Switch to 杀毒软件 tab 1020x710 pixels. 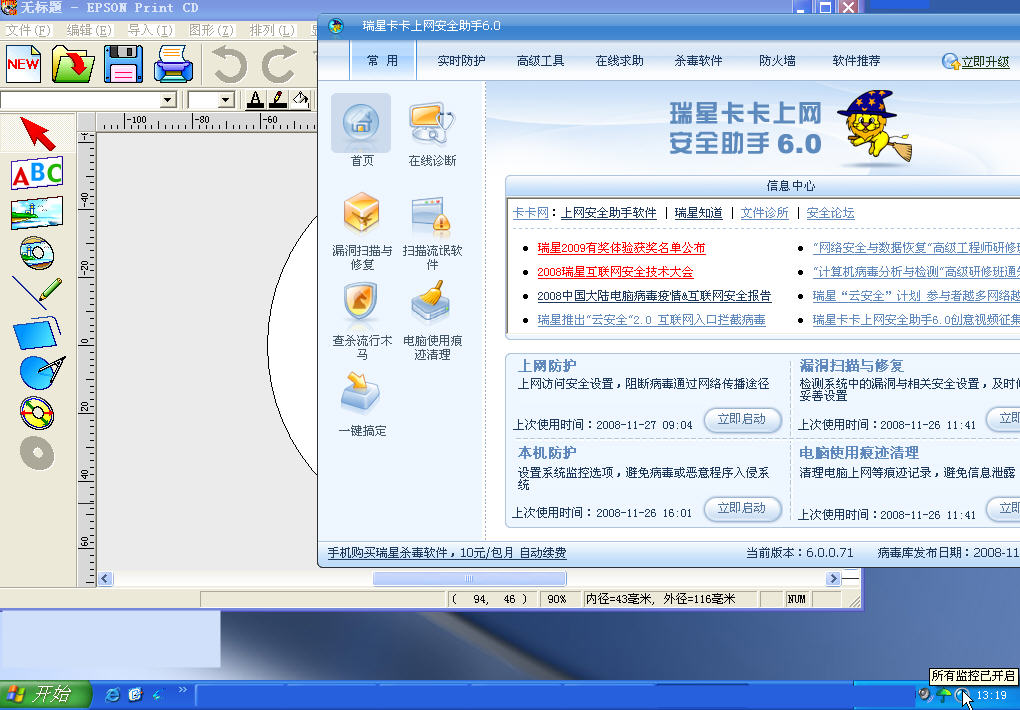point(698,61)
